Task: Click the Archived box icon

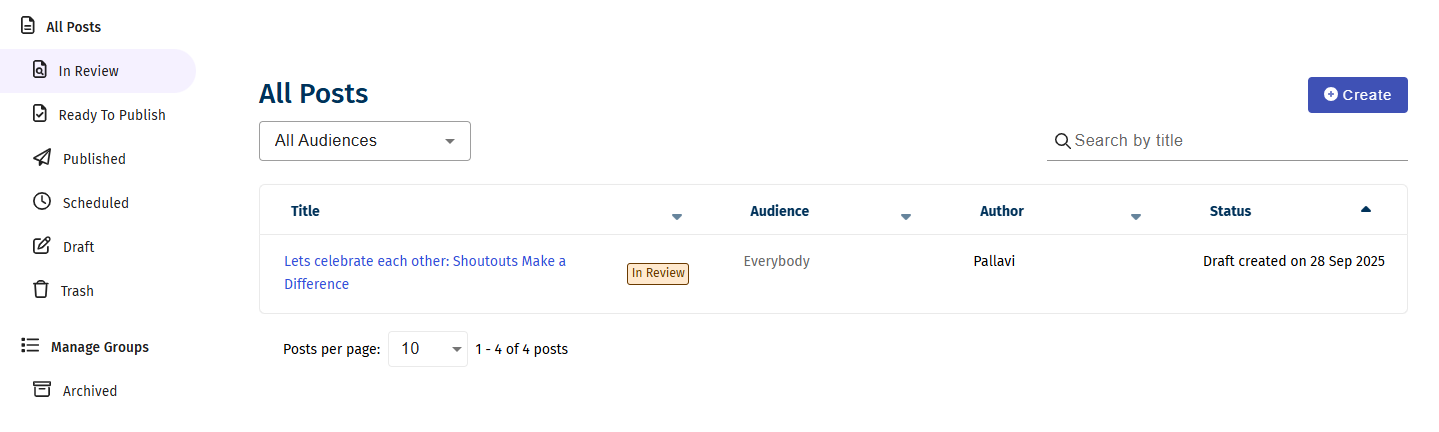Action: coord(42,389)
